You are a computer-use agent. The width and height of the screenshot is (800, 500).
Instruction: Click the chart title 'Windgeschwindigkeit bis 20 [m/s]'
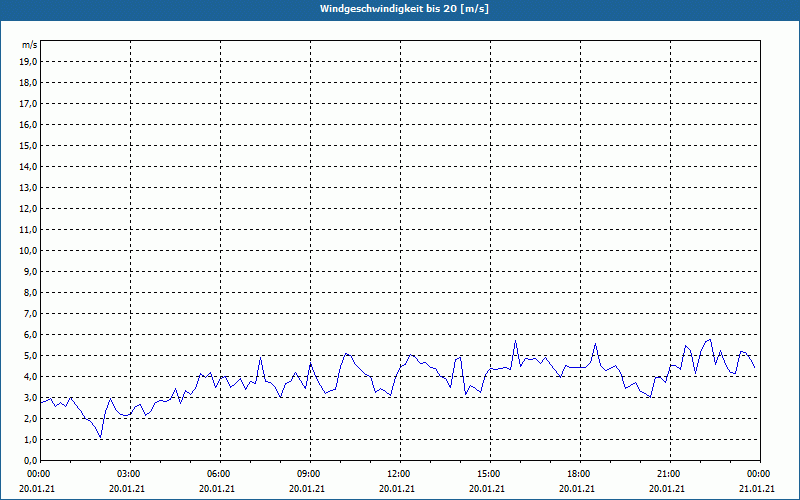(404, 9)
